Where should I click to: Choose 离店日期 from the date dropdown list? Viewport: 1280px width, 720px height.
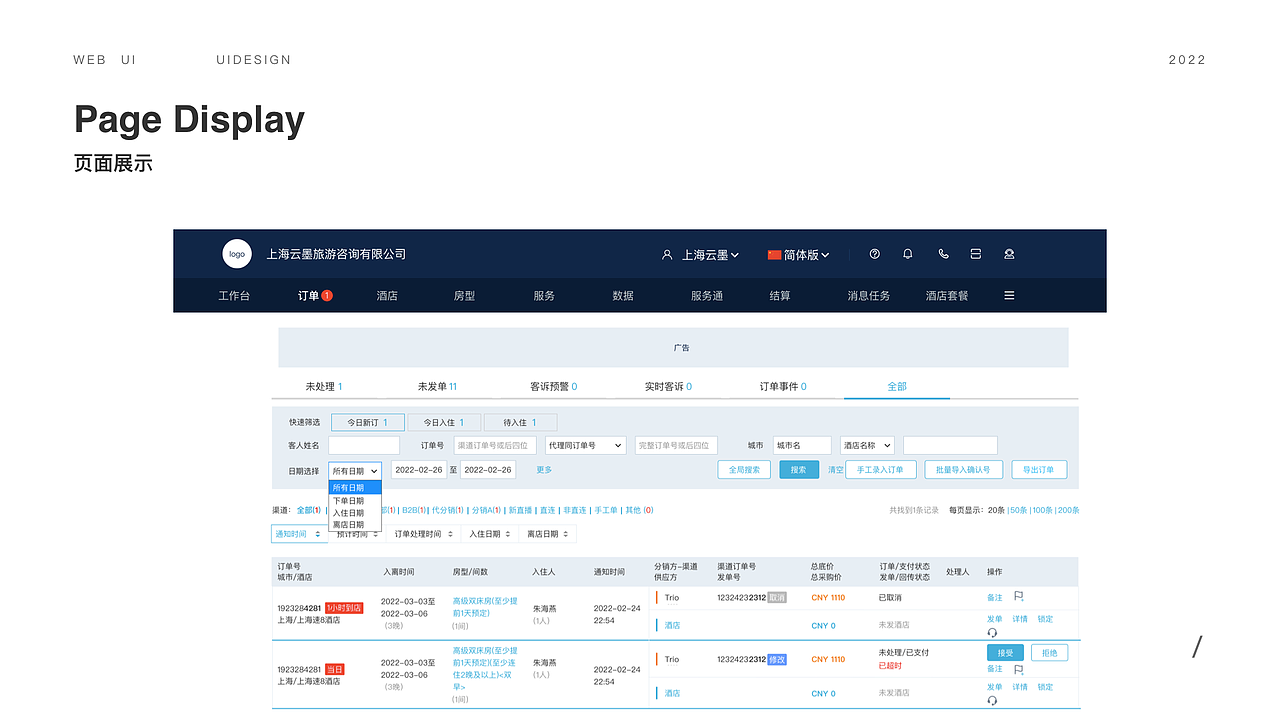click(x=355, y=524)
